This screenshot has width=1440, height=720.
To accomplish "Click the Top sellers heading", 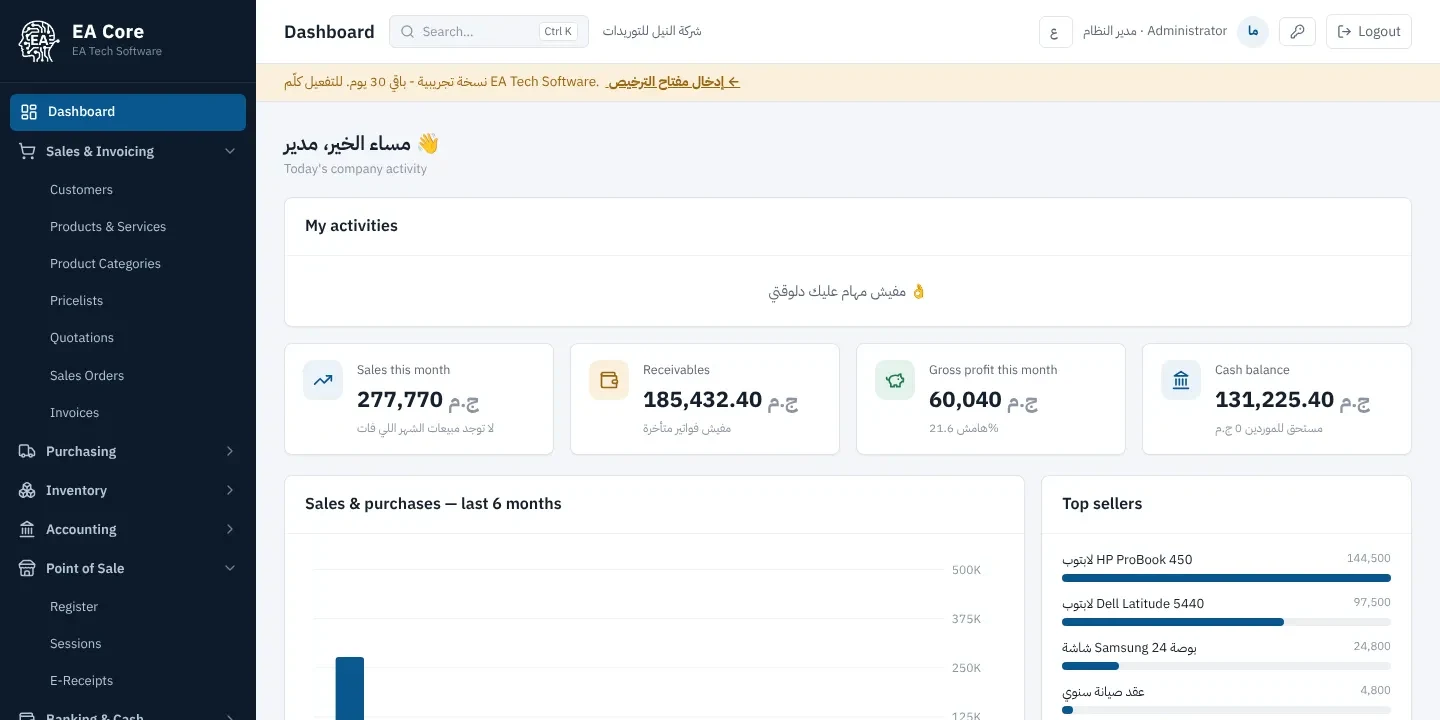I will (1102, 504).
